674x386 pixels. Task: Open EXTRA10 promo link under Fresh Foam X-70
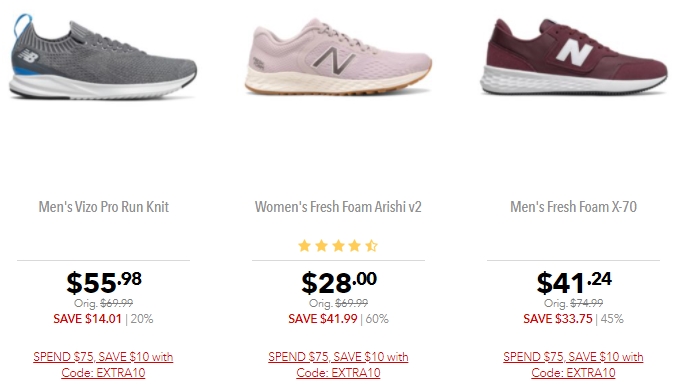tap(573, 365)
